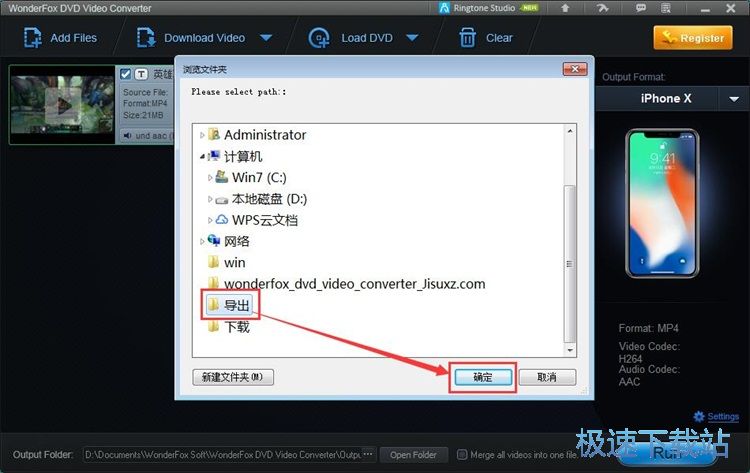Click the T subtitle icon on video item
The height and width of the screenshot is (473, 750).
141,74
